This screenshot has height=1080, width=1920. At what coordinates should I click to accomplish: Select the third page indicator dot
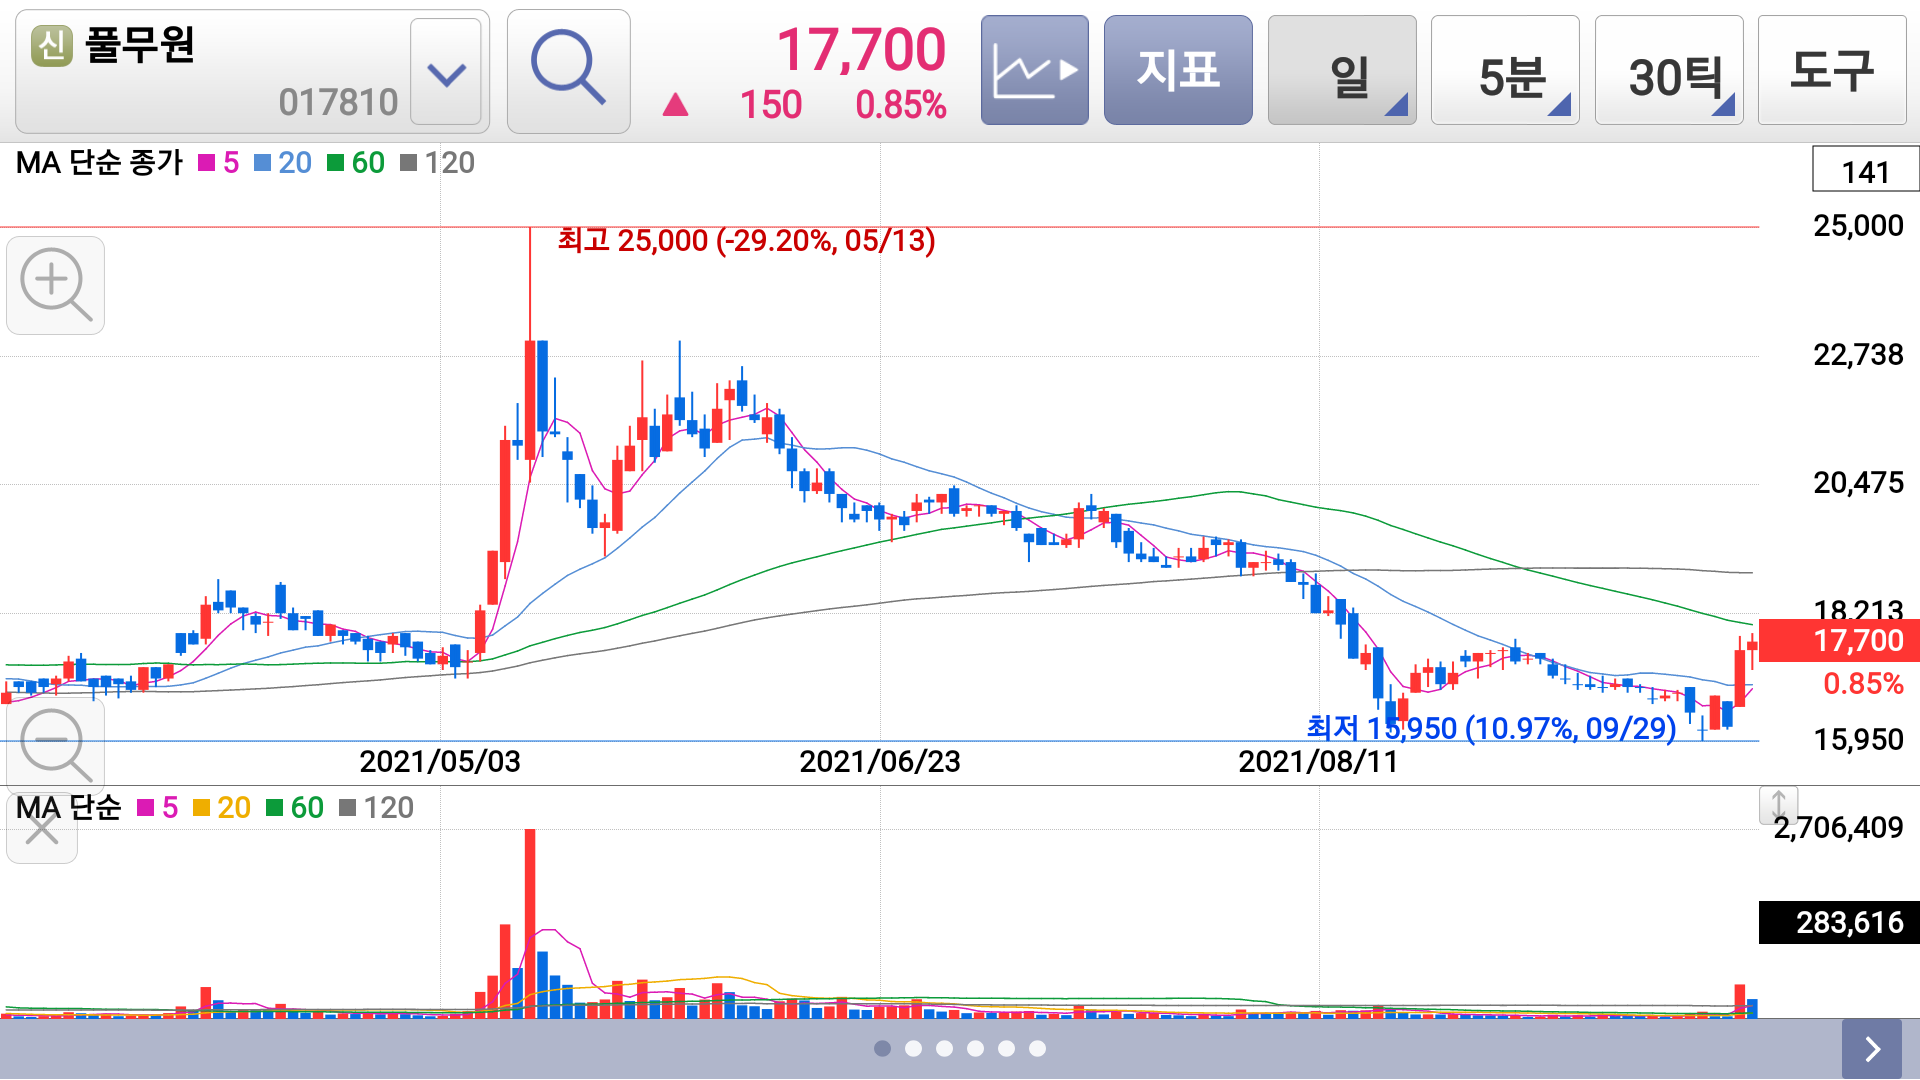pos(944,1048)
